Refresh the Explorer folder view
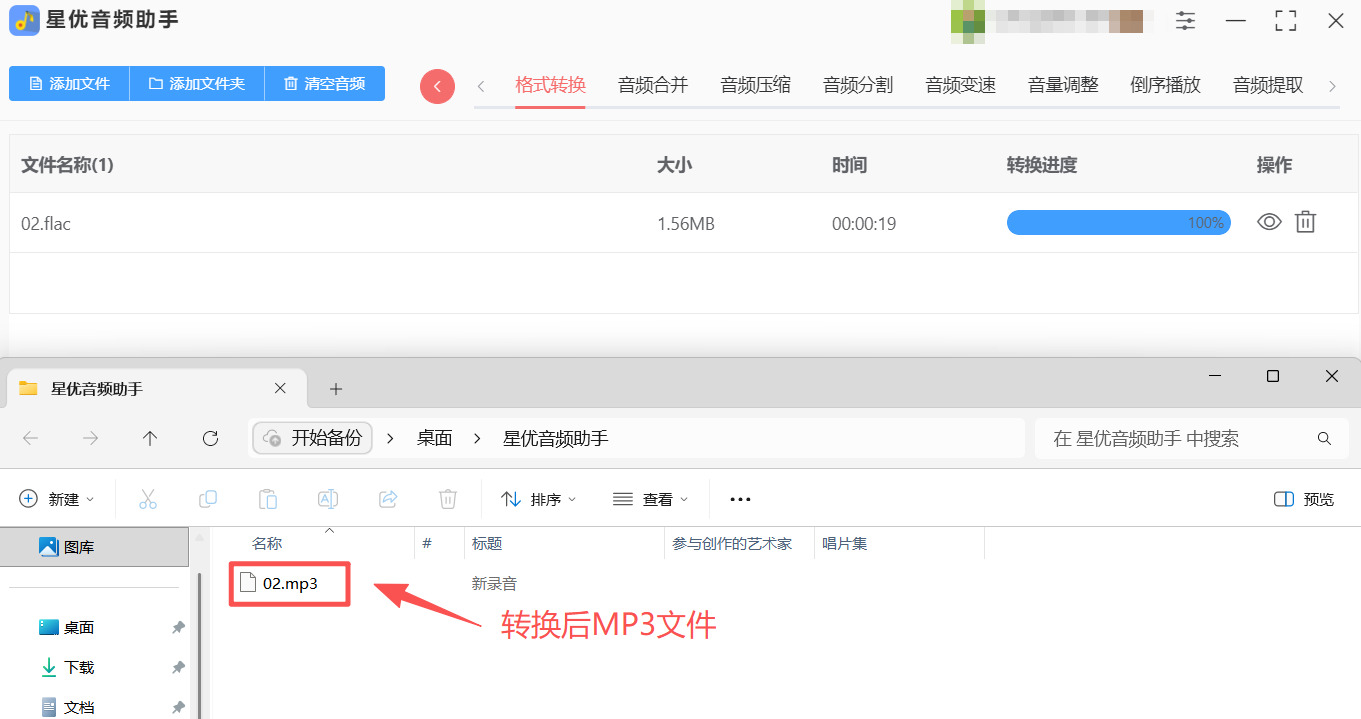This screenshot has height=719, width=1361. click(210, 438)
